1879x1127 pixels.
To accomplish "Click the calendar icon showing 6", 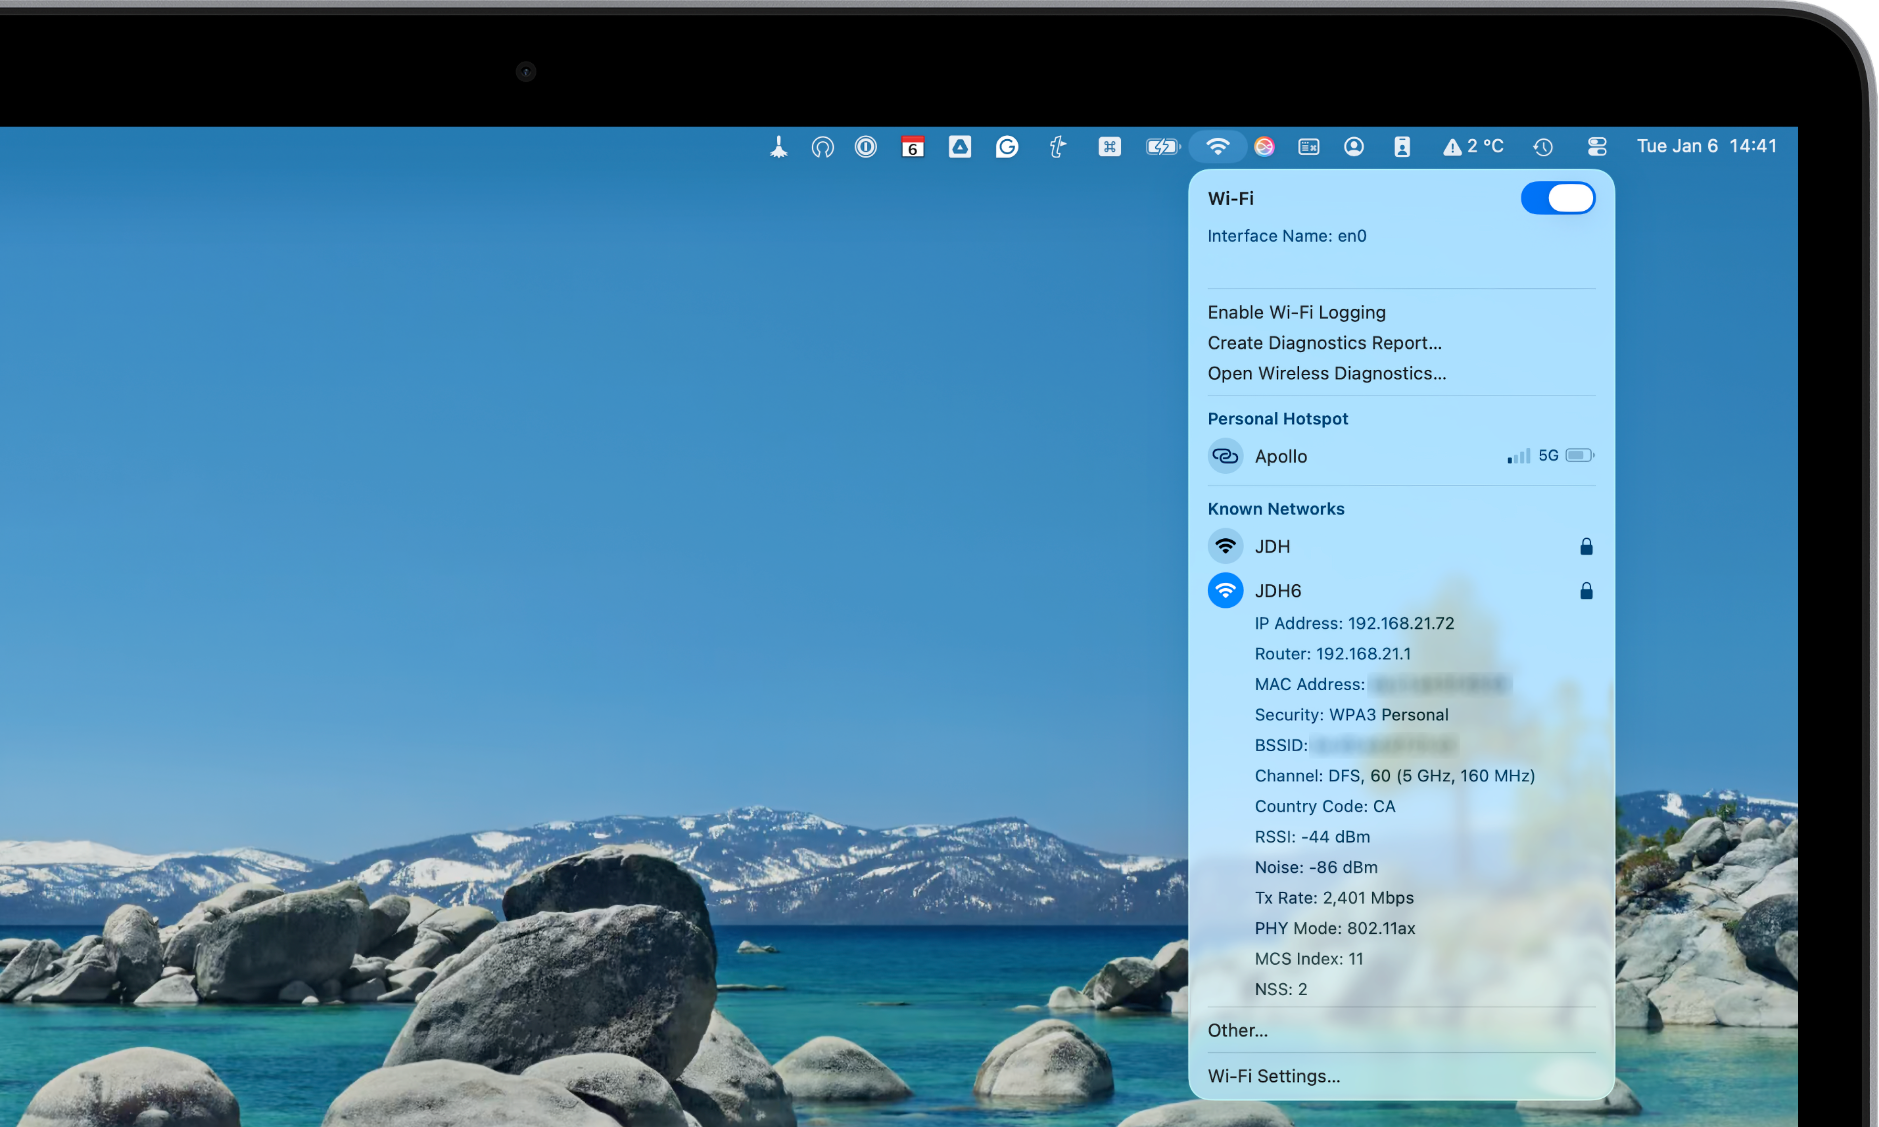I will (912, 147).
